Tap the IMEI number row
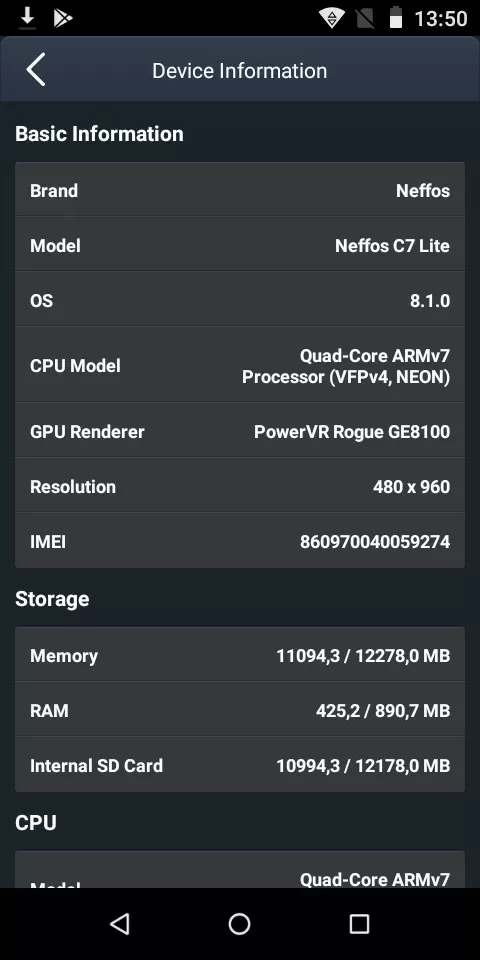The height and width of the screenshot is (960, 480). click(x=240, y=541)
